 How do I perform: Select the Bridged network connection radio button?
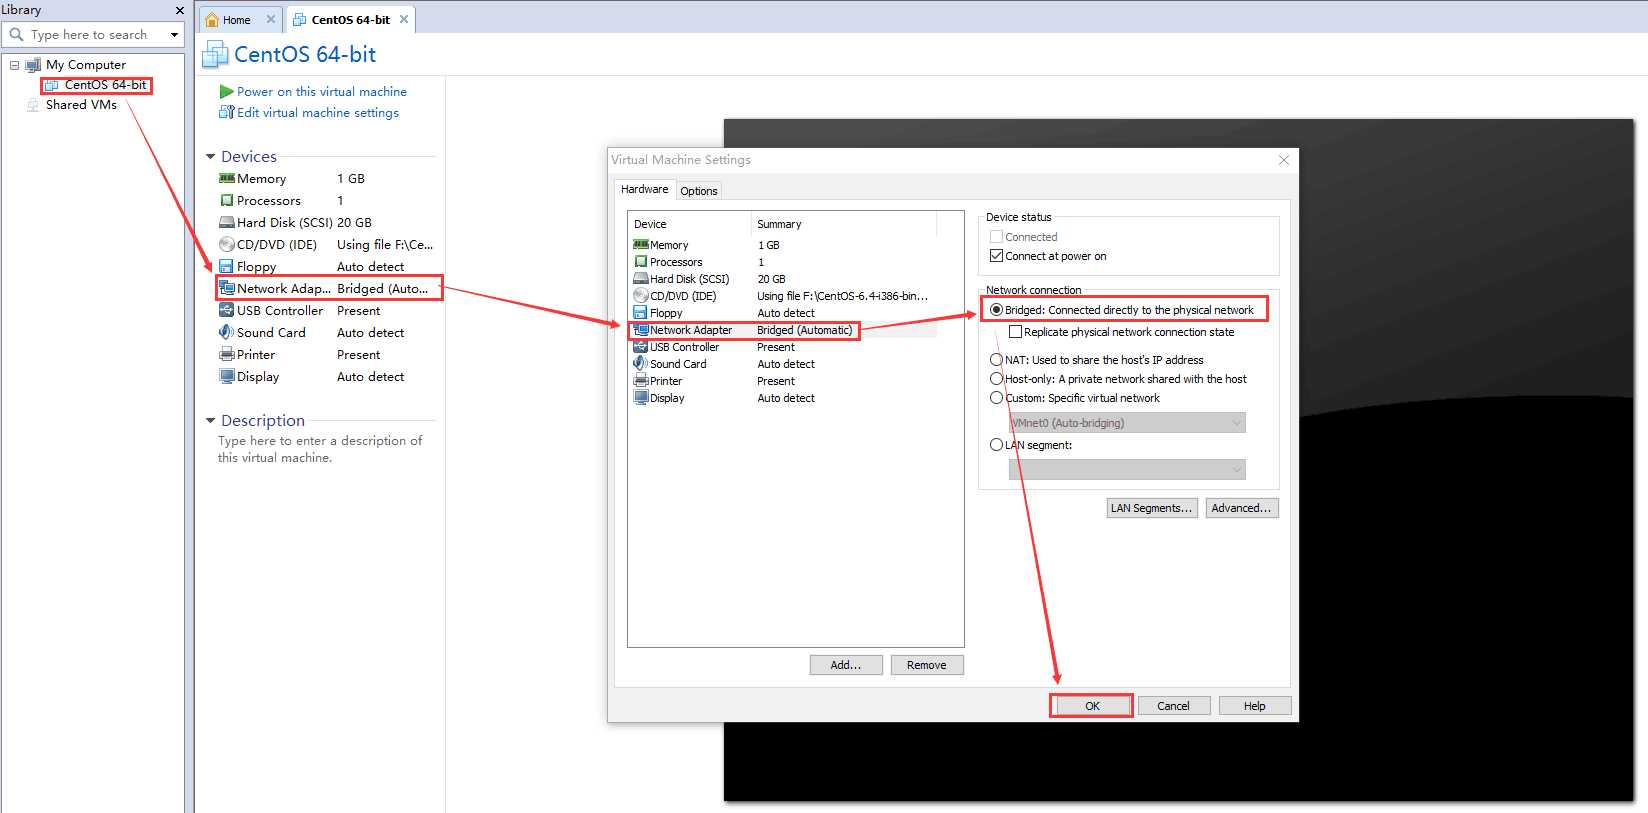[x=996, y=310]
